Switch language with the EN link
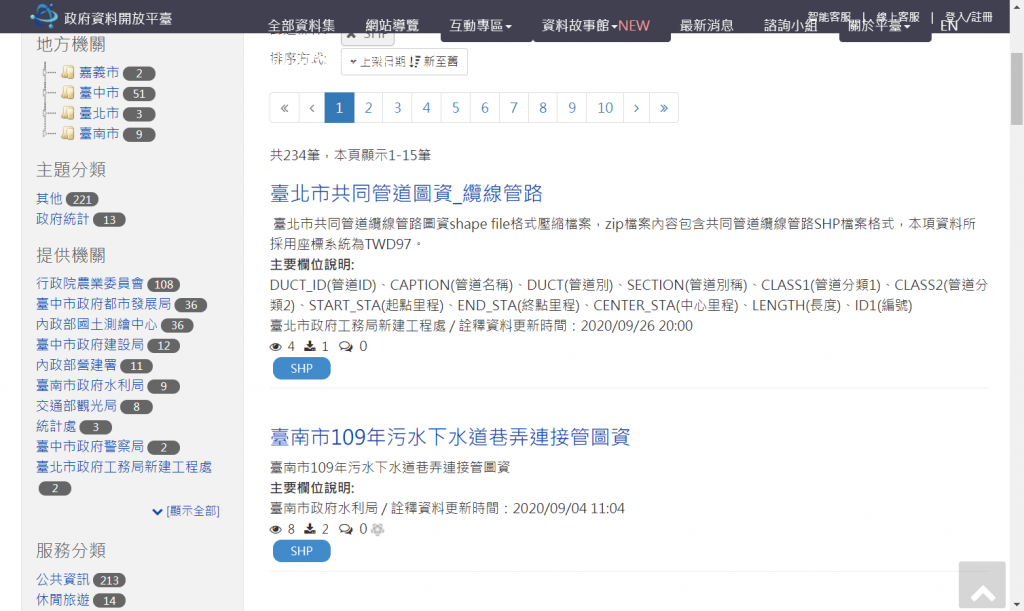The image size is (1024, 611). (949, 25)
